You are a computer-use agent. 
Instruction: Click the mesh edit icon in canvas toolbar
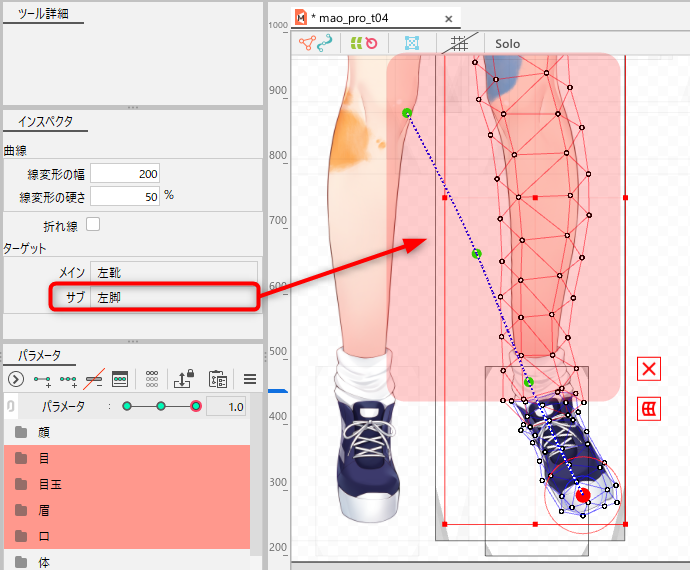411,44
